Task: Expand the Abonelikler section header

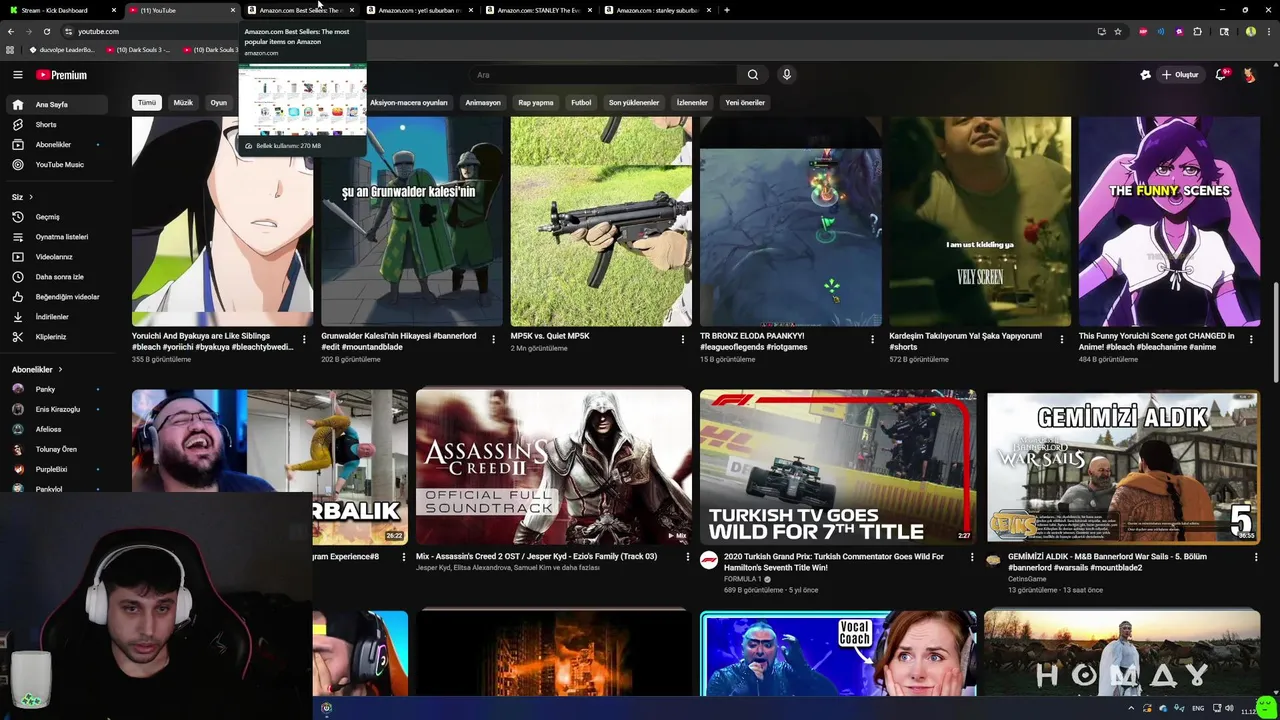Action: [37, 369]
